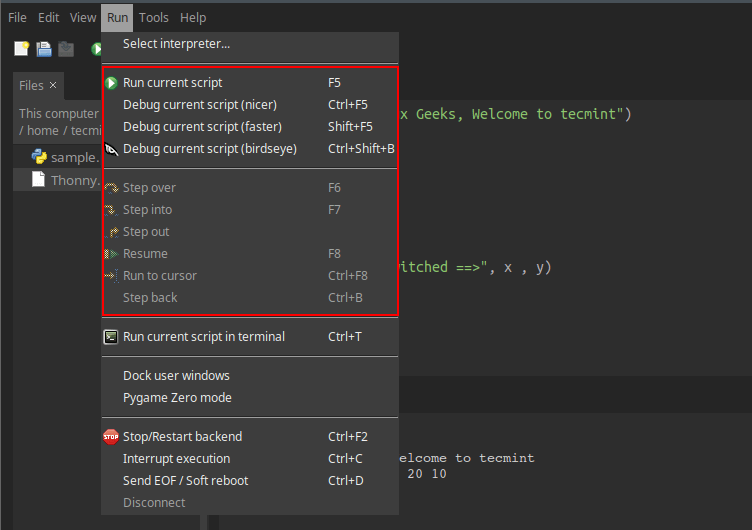Viewport: 752px width, 530px height.
Task: Click the birdseye debug eye icon
Action: click(x=111, y=149)
